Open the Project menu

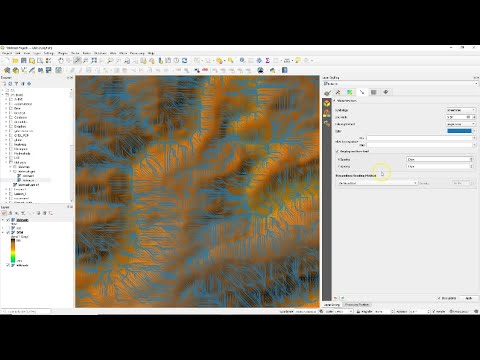(7, 53)
